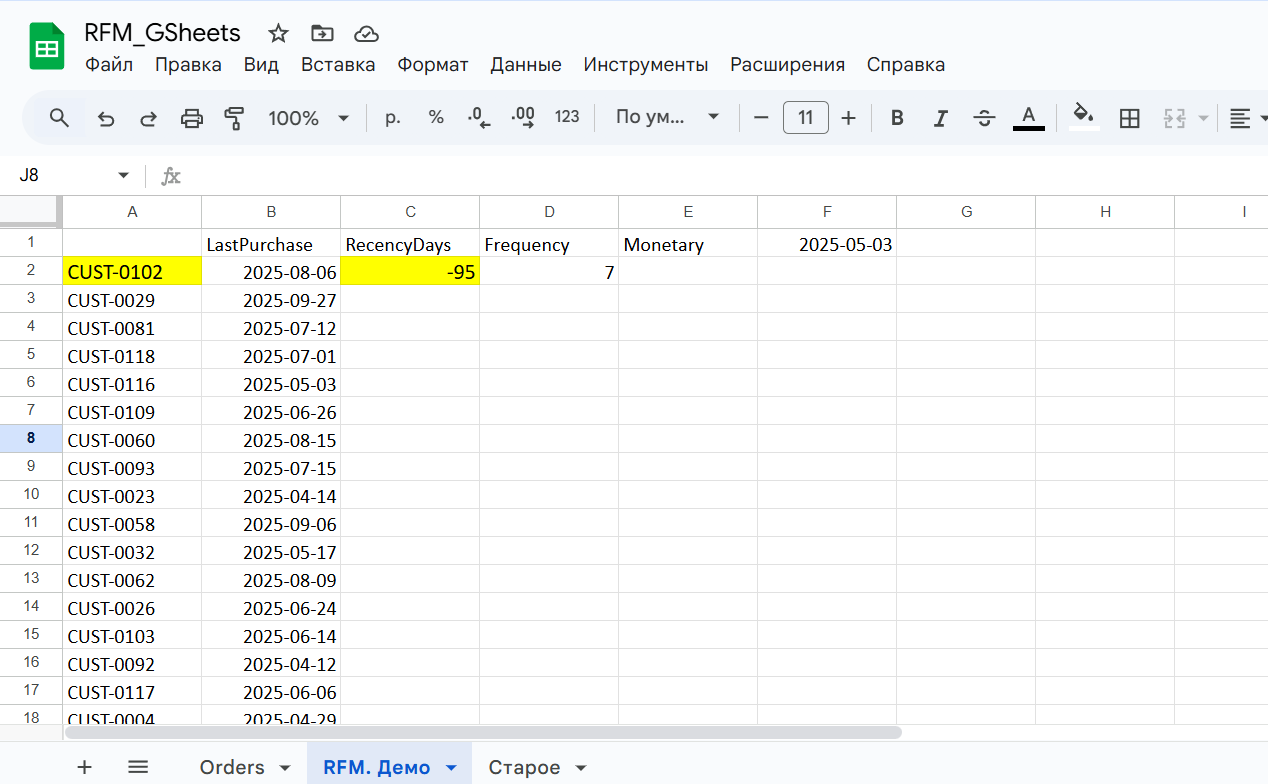1268x784 pixels.
Task: Click the undo arrow icon
Action: [106, 118]
